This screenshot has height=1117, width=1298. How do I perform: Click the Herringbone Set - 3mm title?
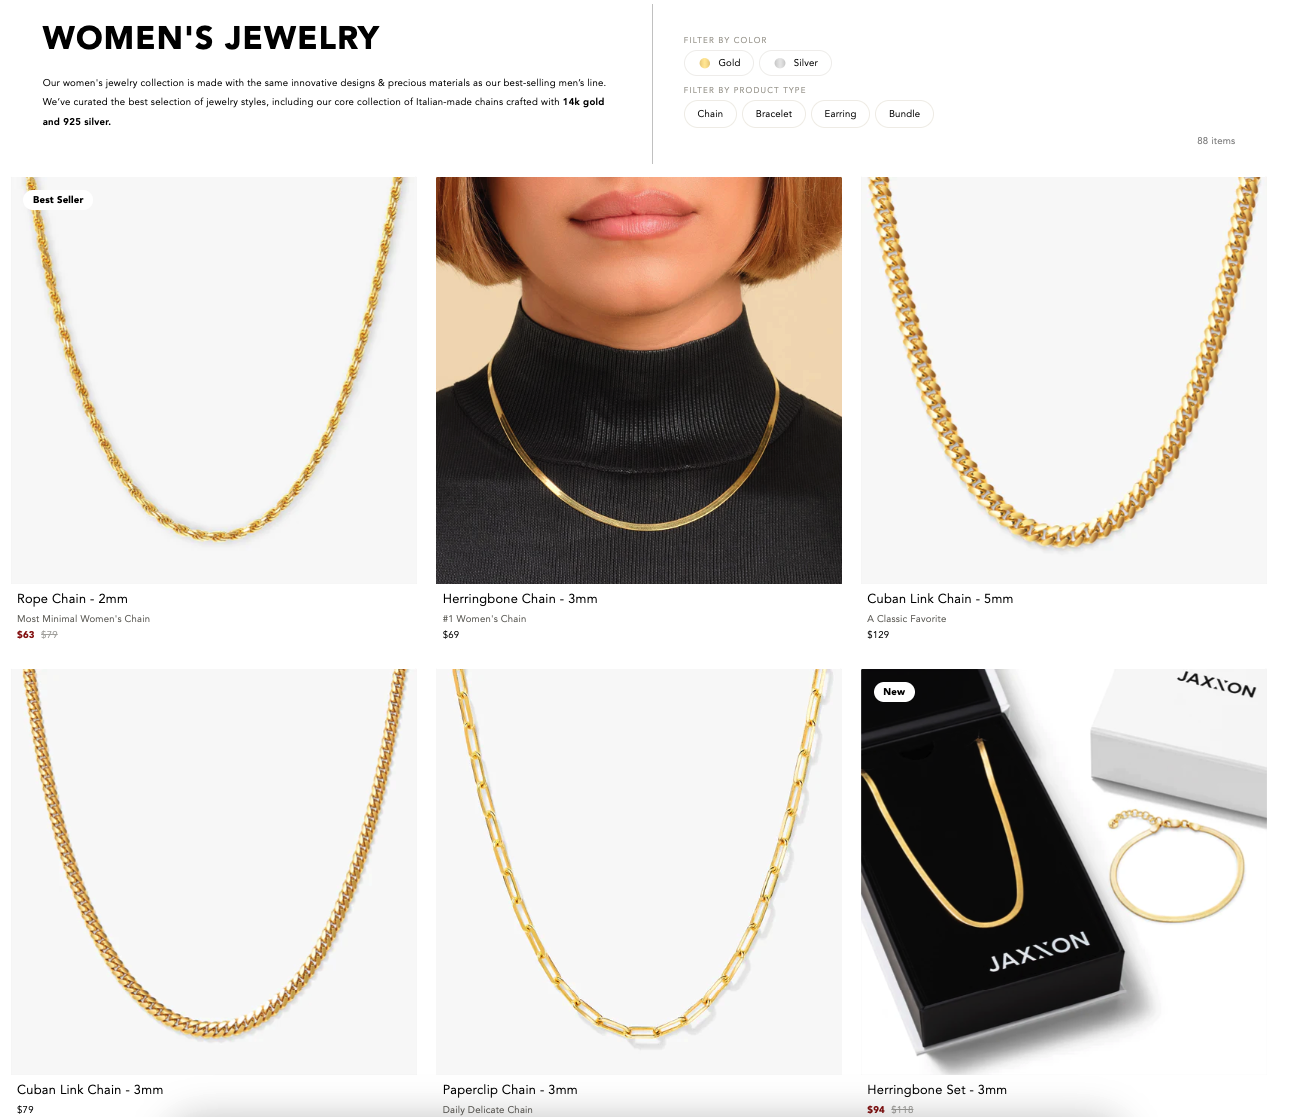[x=937, y=1090]
